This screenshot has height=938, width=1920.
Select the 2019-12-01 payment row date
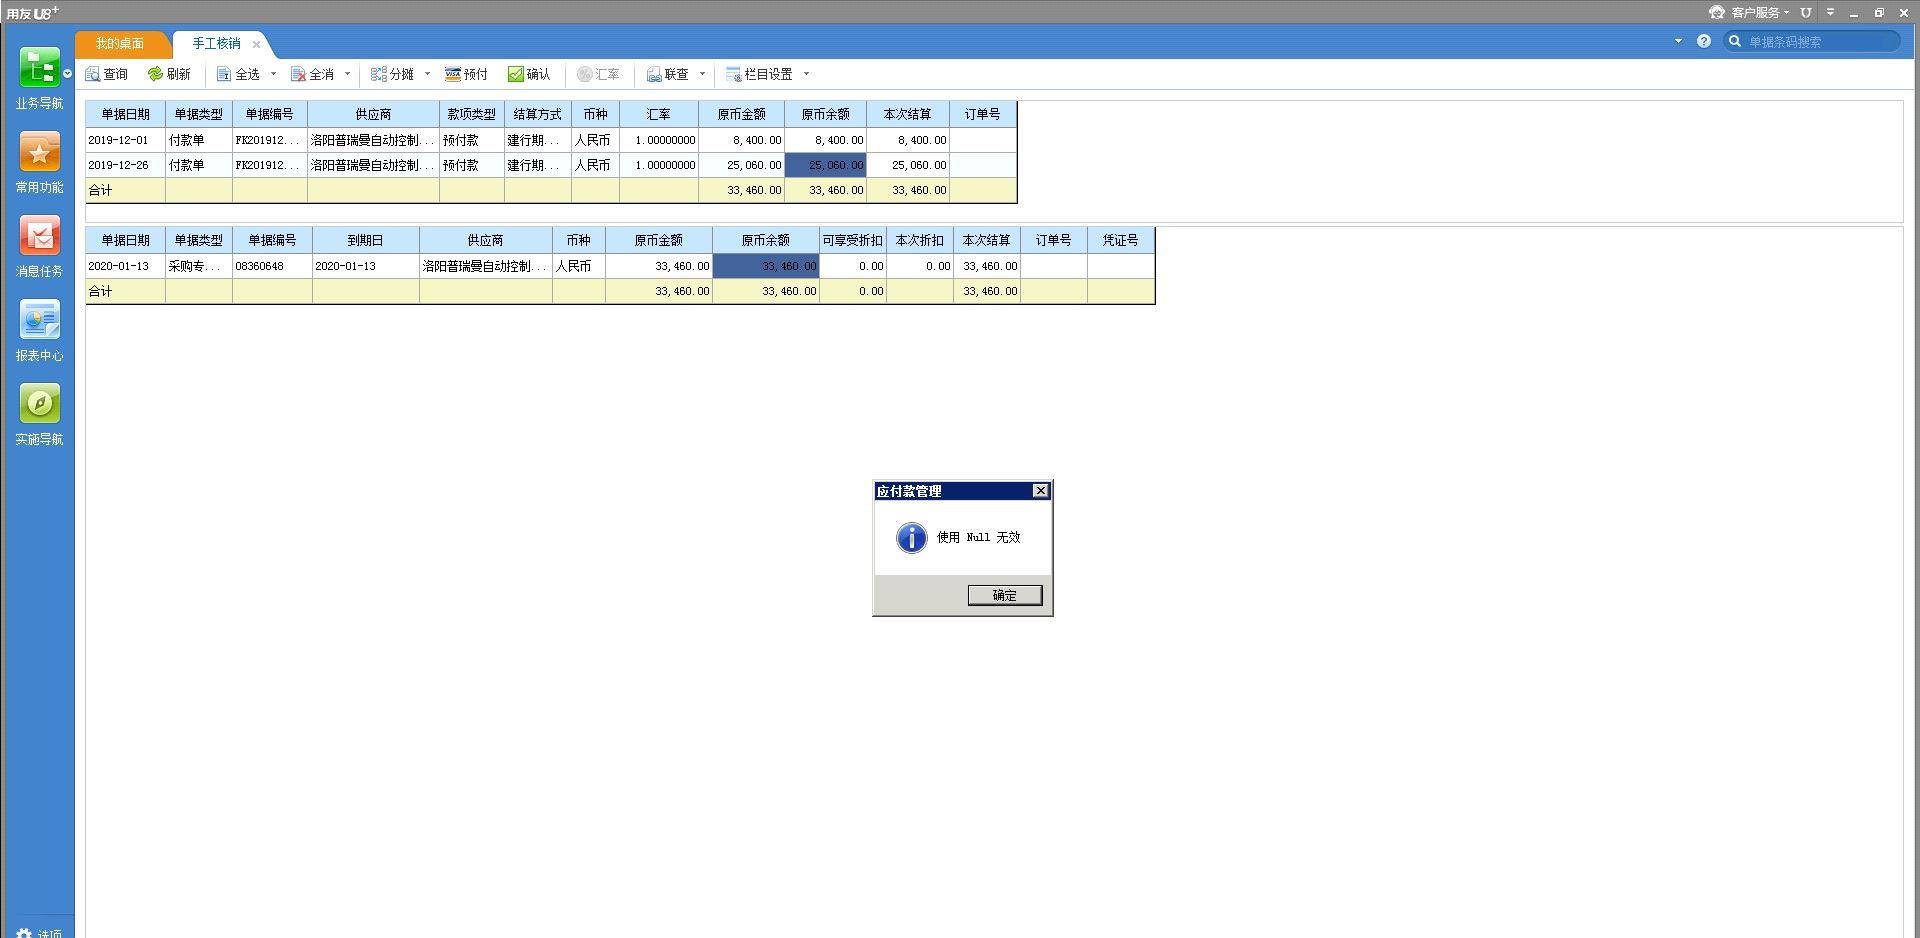[x=125, y=140]
